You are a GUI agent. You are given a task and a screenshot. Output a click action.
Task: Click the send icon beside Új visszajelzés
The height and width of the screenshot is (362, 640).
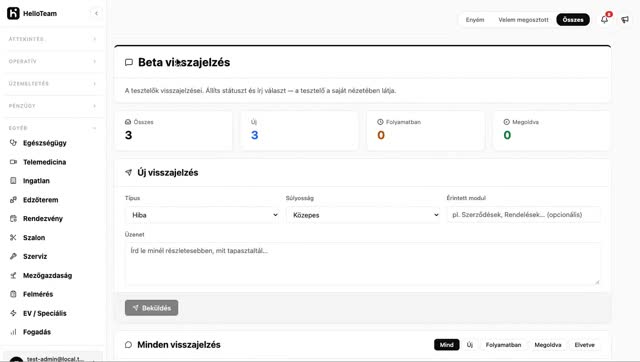coord(129,172)
